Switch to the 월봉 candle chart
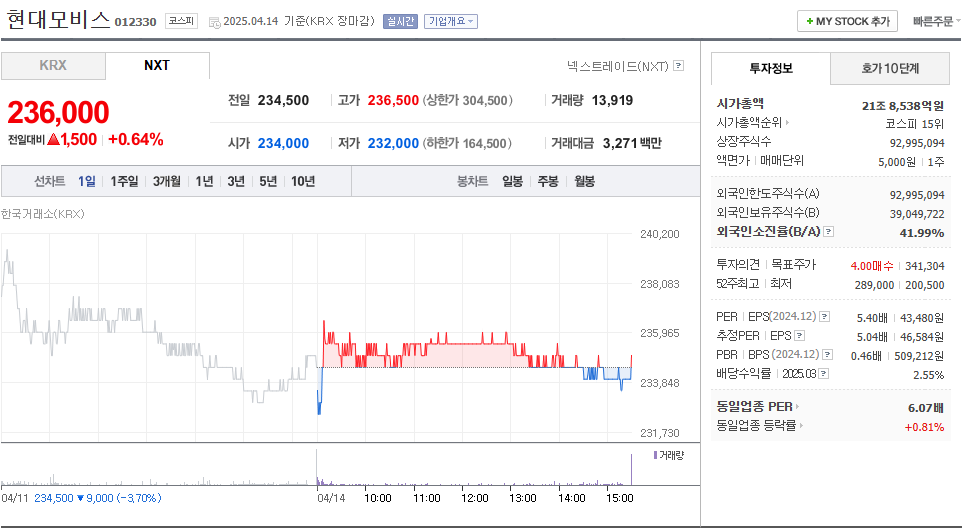Image resolution: width=966 pixels, height=528 pixels. [x=584, y=181]
